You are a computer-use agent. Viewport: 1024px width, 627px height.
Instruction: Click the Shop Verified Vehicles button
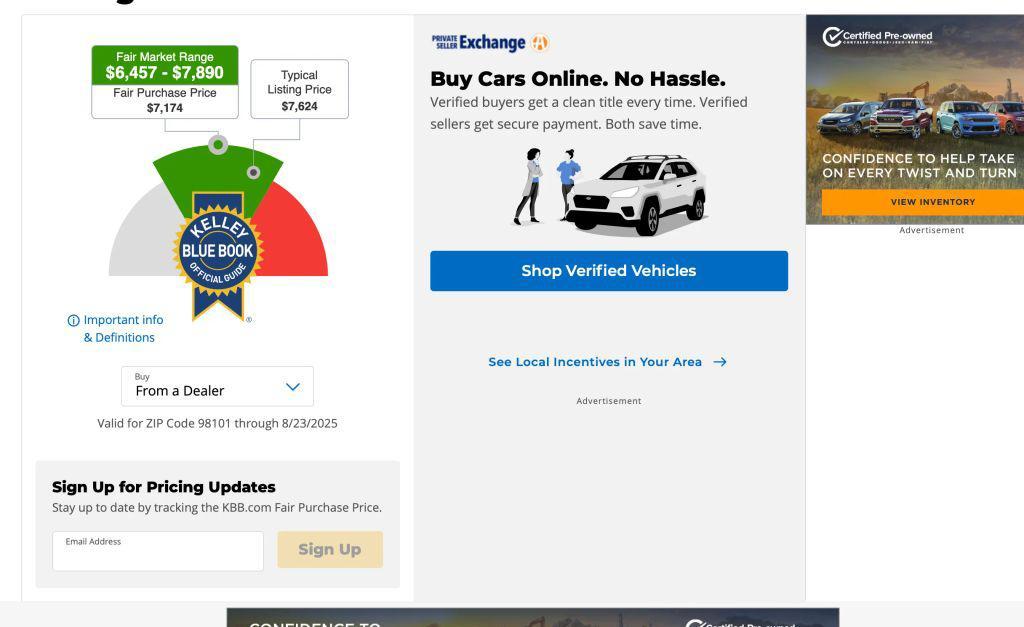(x=609, y=270)
